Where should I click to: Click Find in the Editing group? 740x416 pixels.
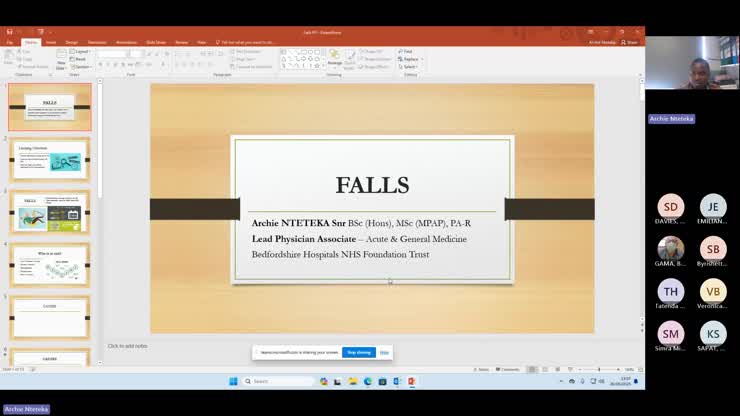point(405,51)
